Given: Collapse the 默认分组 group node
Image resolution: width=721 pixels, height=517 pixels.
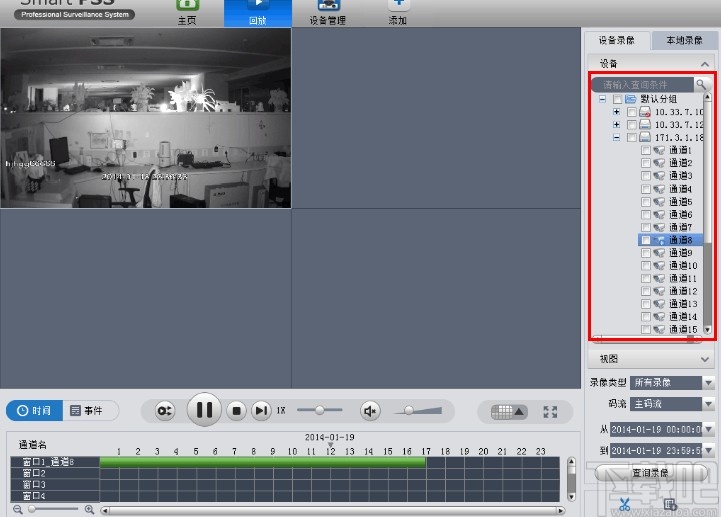Looking at the screenshot, I should pyautogui.click(x=602, y=99).
